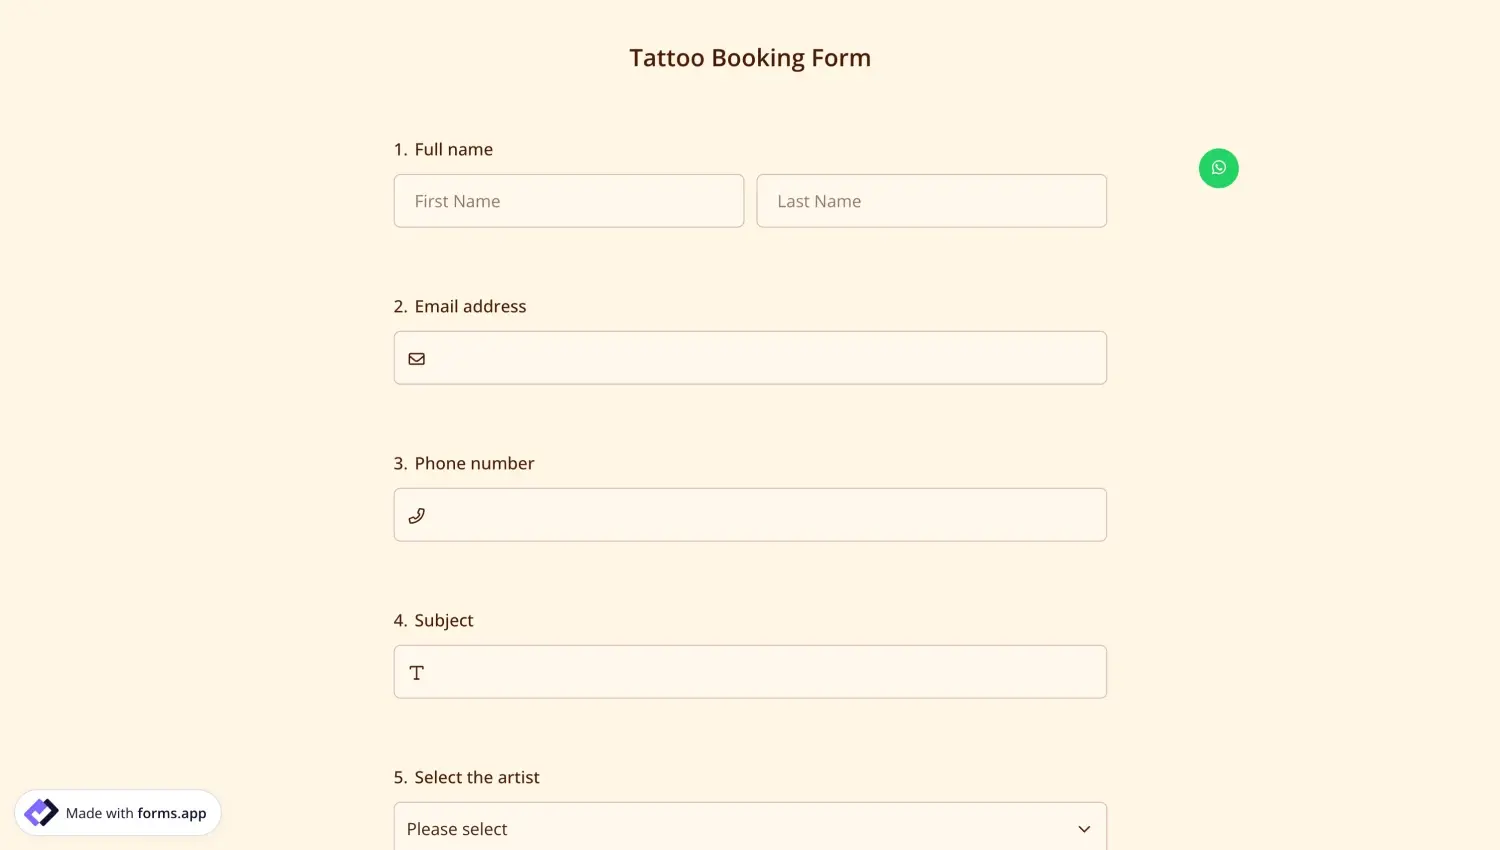
Task: Click the 'Subject' question label
Action: point(444,620)
